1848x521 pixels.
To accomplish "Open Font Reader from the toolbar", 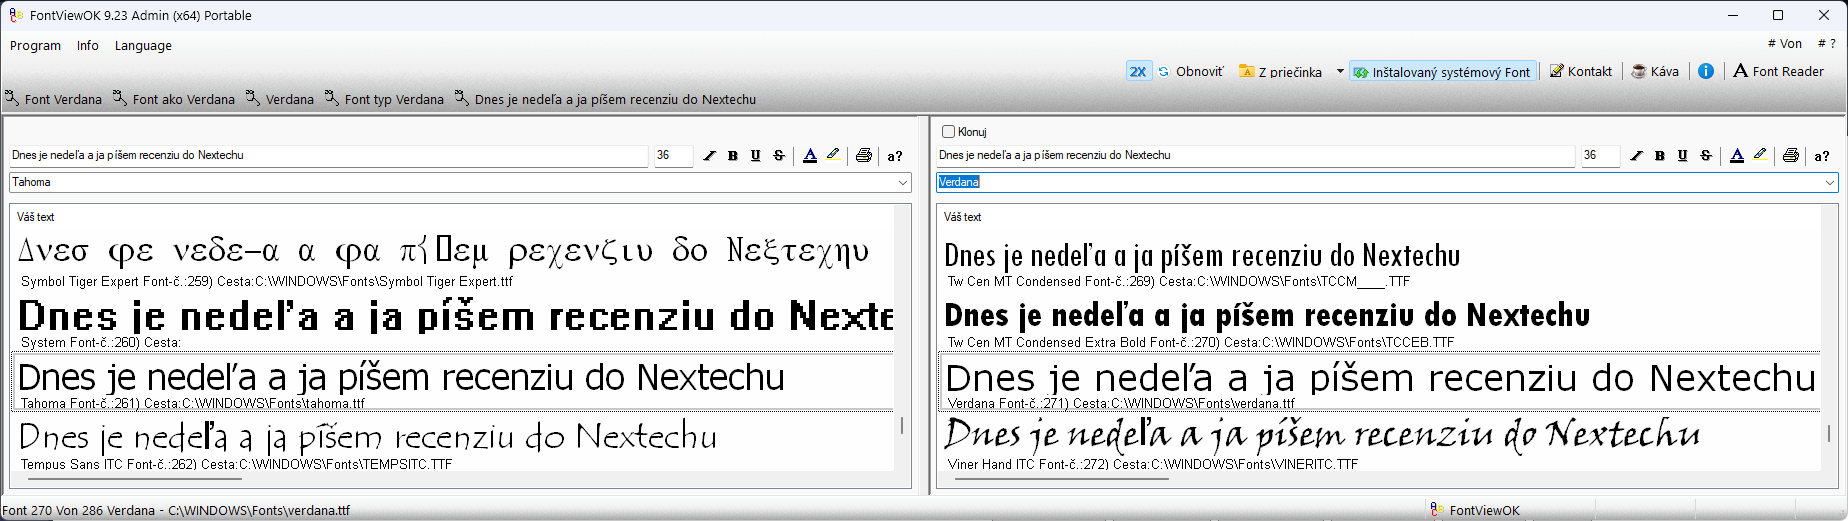I will click(x=1778, y=71).
